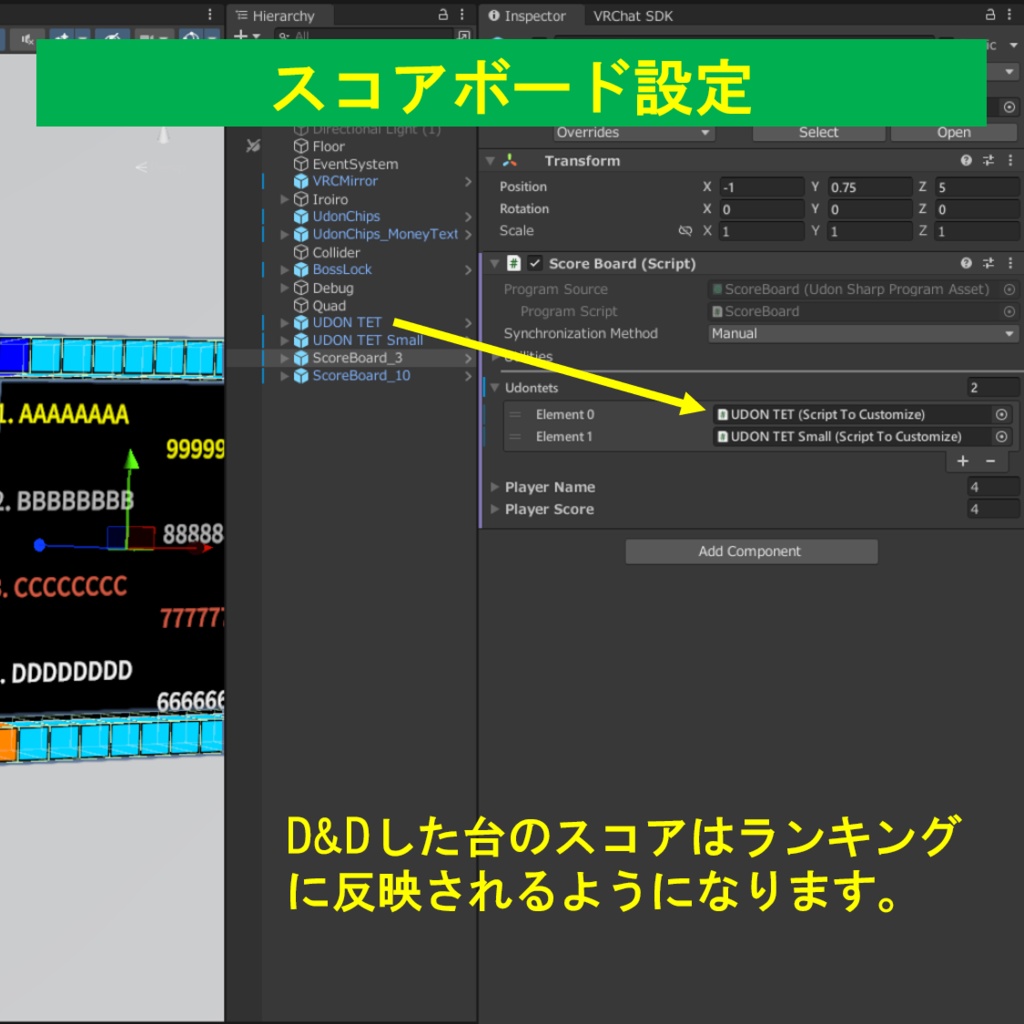Grab drag handle of Element 0
This screenshot has height=1024, width=1024.
pos(515,415)
